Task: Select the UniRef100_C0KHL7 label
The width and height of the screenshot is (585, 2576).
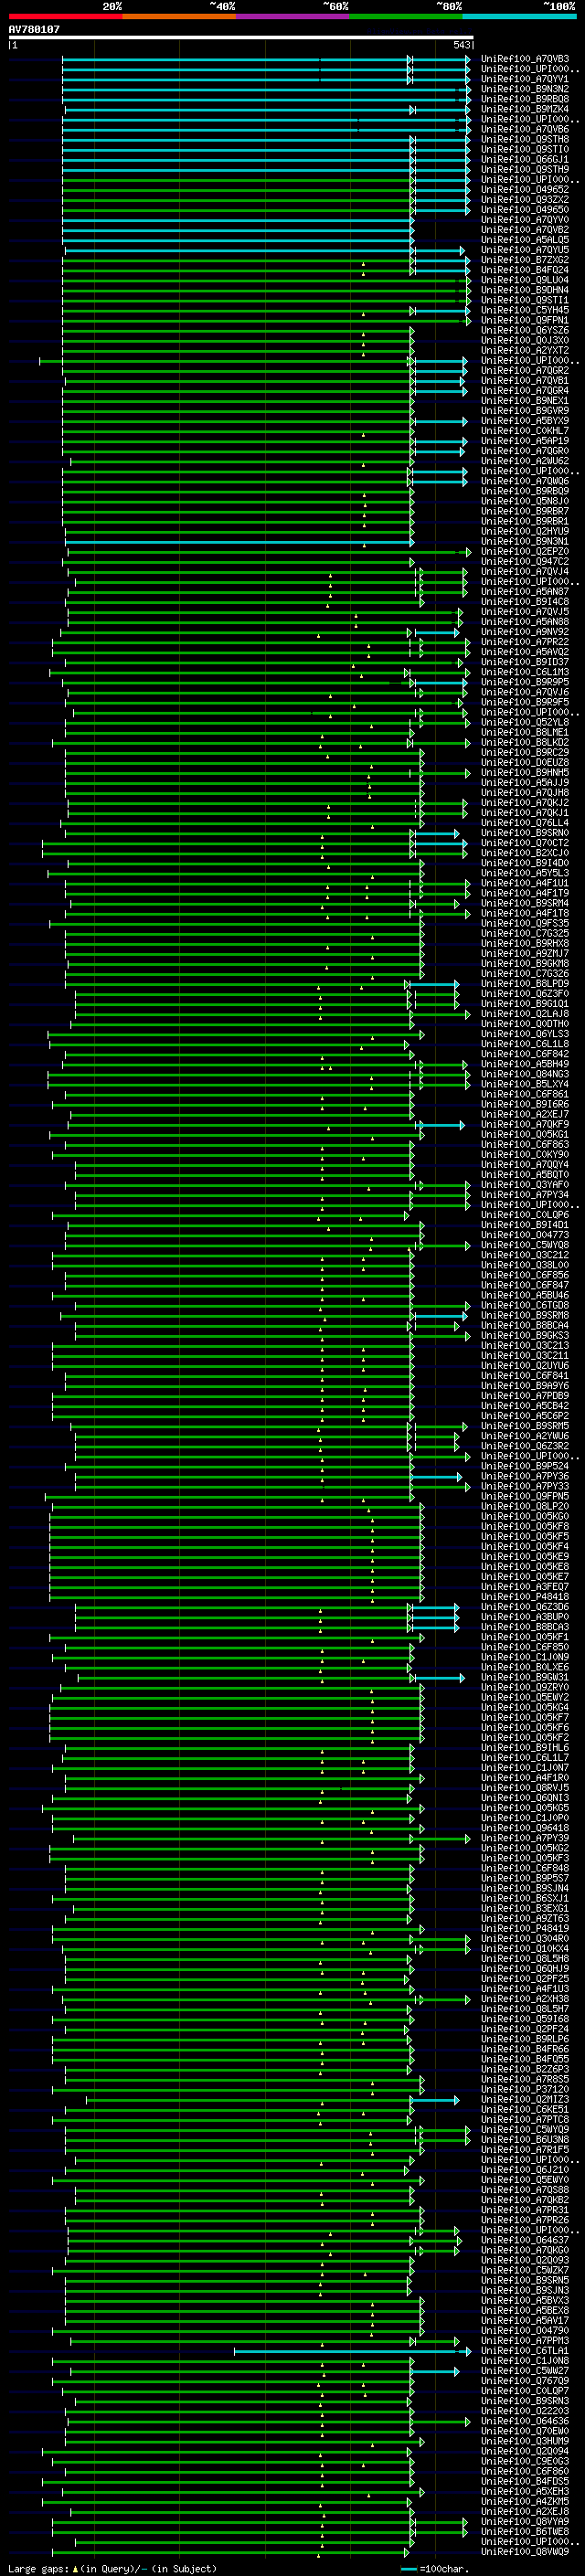Action: pos(525,431)
